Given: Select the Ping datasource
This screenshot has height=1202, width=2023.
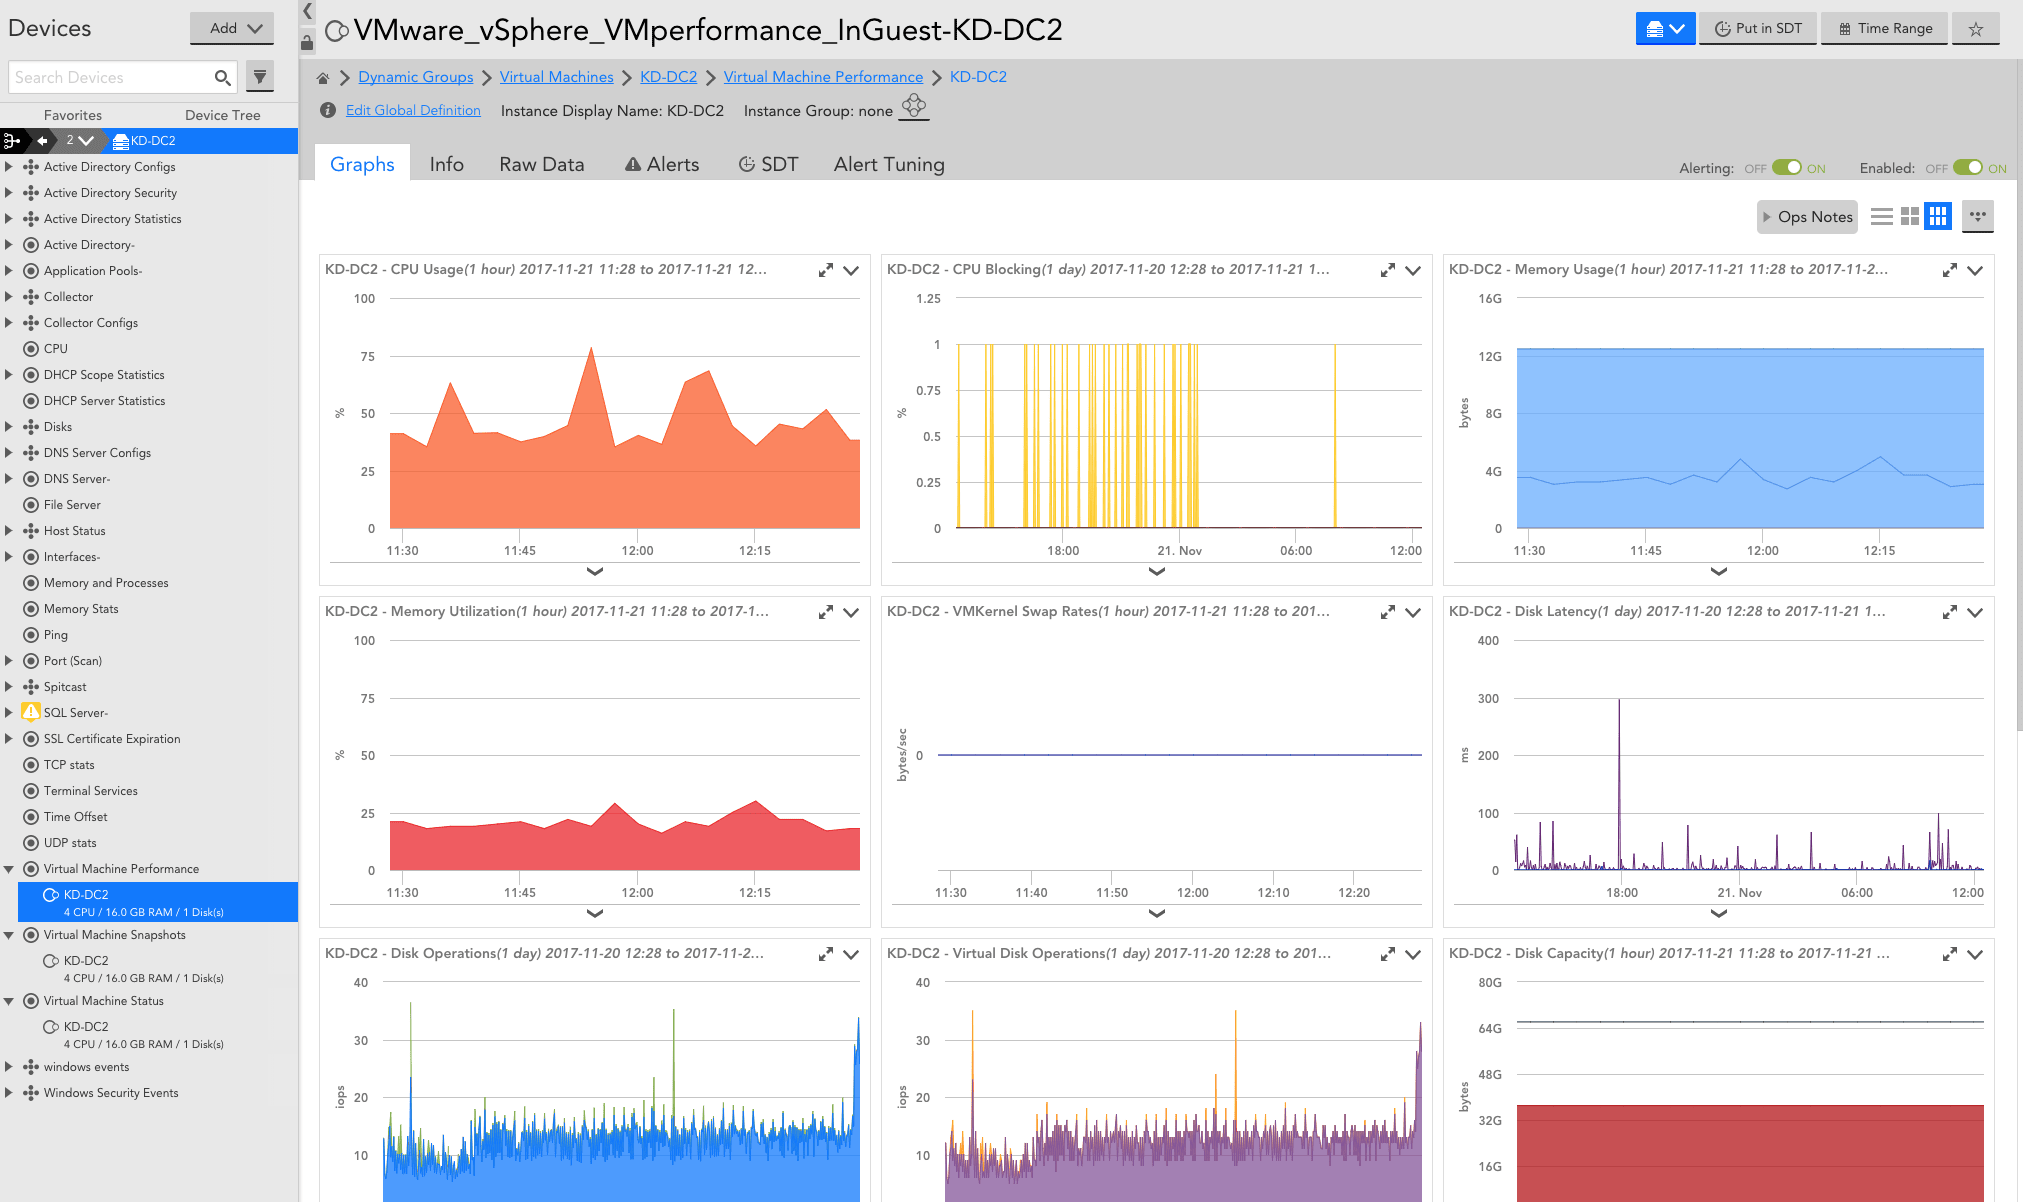Looking at the screenshot, I should 56,635.
